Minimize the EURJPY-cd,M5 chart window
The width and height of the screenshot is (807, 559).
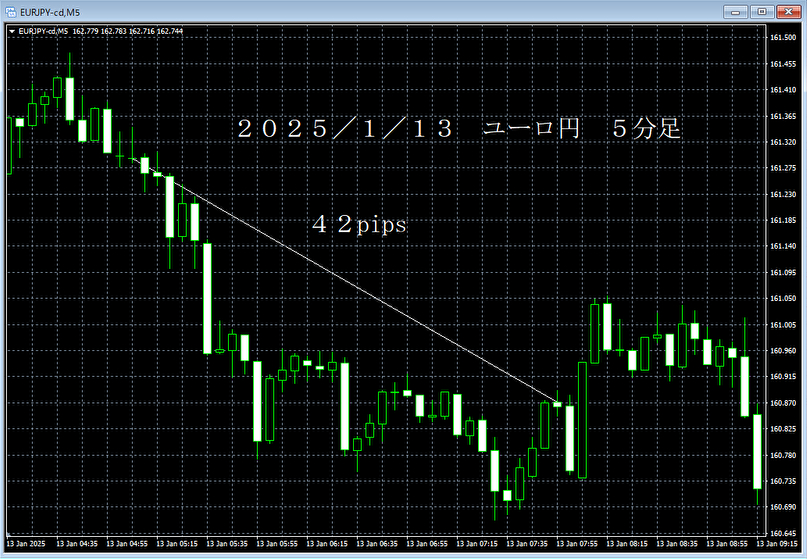pyautogui.click(x=735, y=11)
